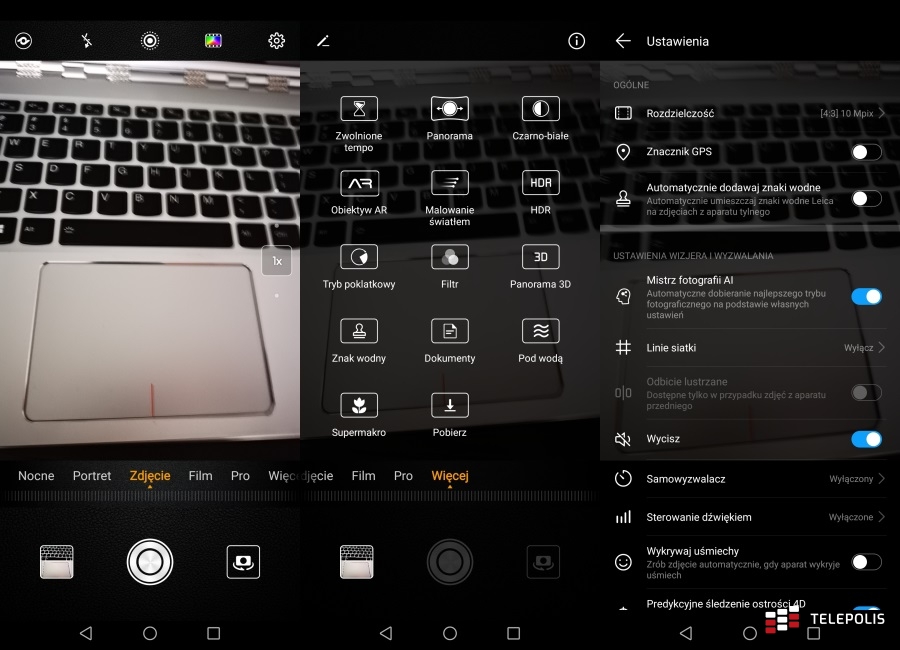Enable Znacznik GPS toggle
Image resolution: width=900 pixels, height=650 pixels.
point(865,152)
